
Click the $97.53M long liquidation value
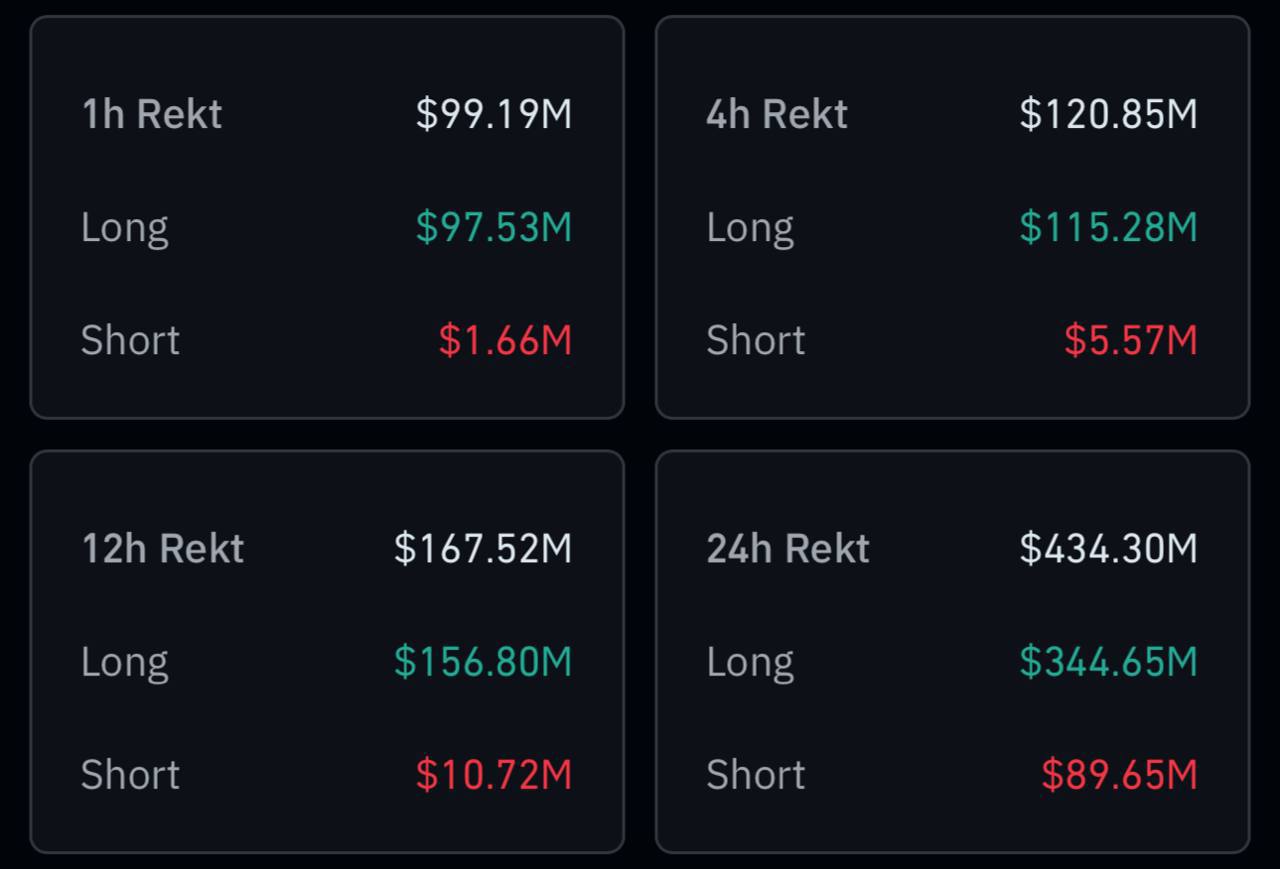(494, 227)
